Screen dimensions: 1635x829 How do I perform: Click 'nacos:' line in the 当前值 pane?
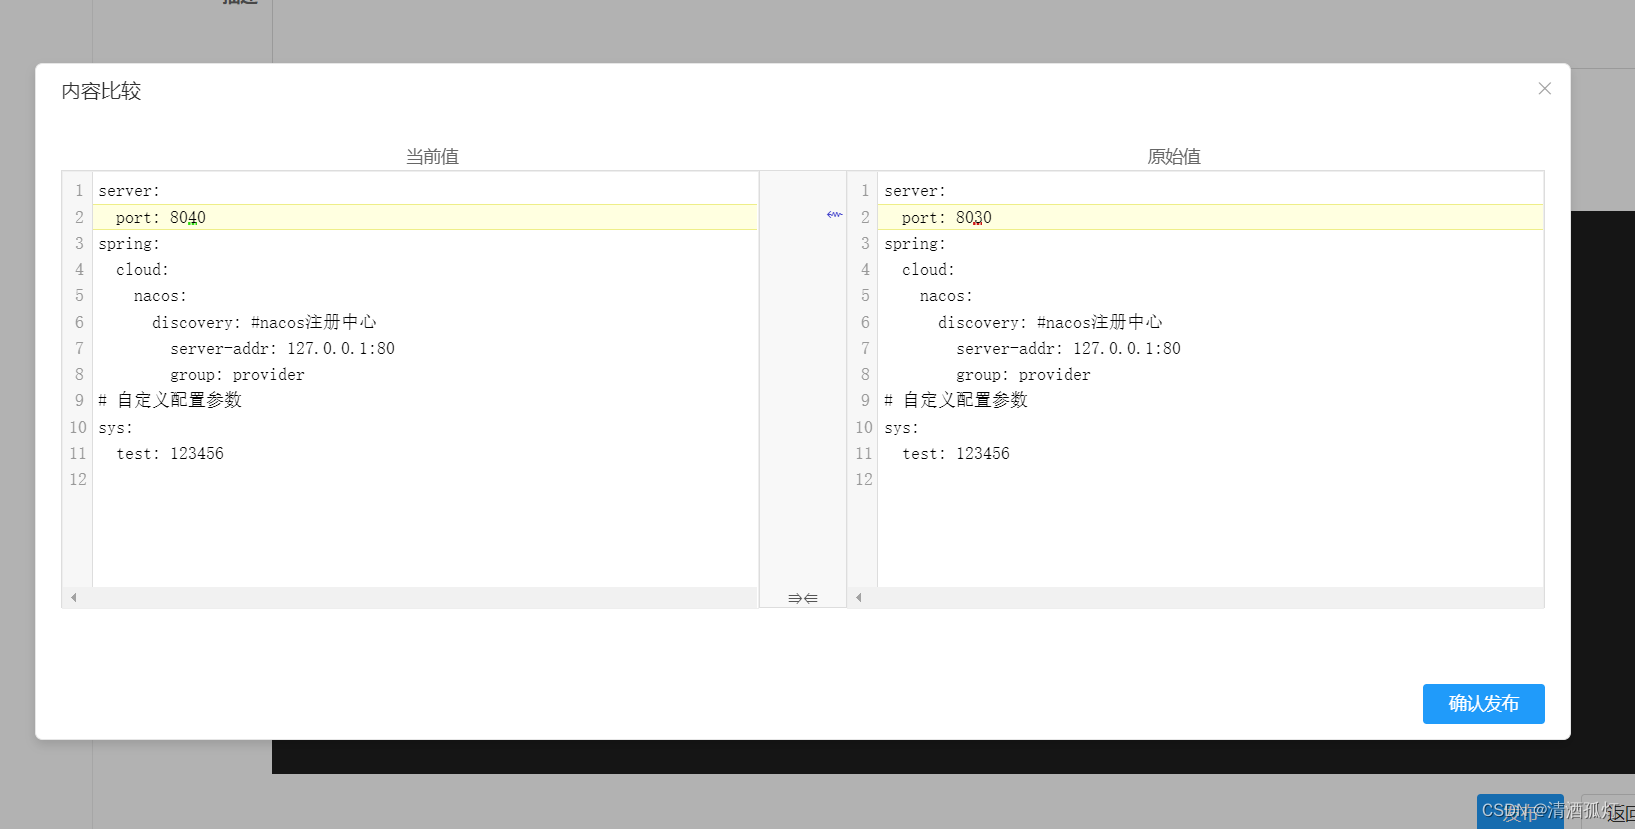click(x=160, y=296)
